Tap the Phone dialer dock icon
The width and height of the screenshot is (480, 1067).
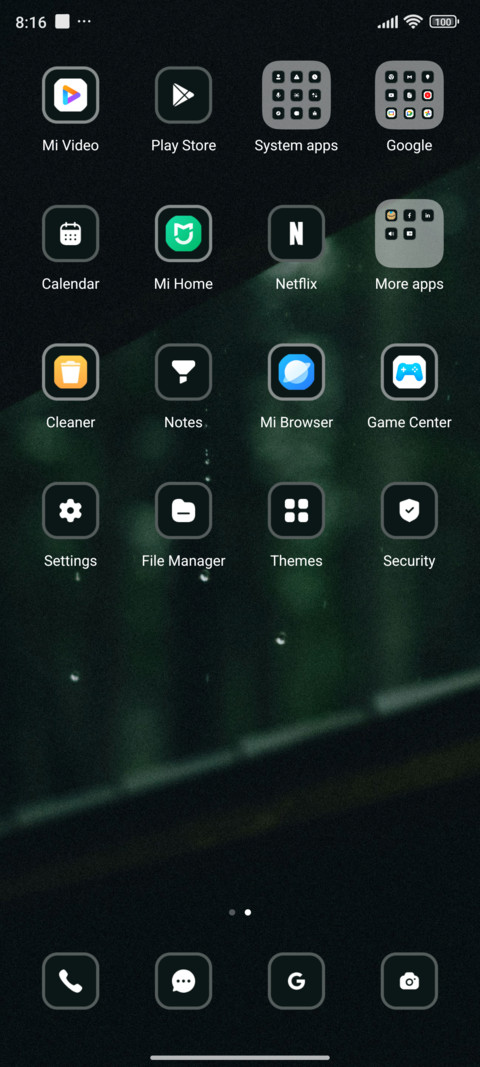(x=70, y=981)
